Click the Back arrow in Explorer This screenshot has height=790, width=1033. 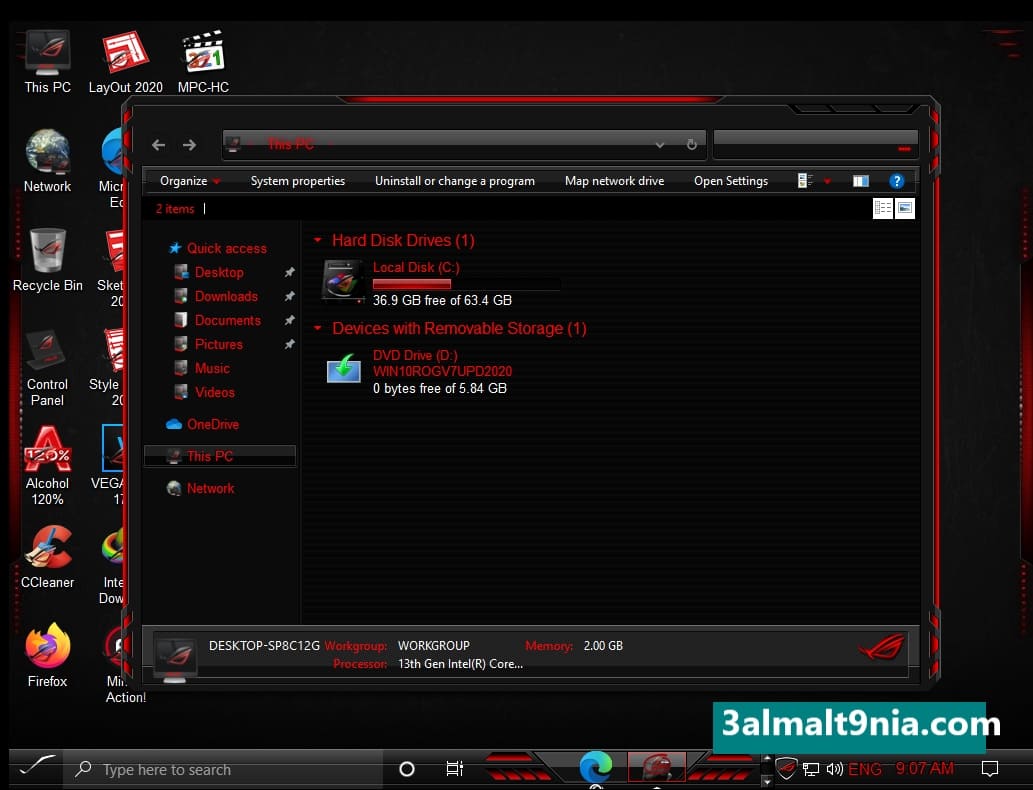158,145
